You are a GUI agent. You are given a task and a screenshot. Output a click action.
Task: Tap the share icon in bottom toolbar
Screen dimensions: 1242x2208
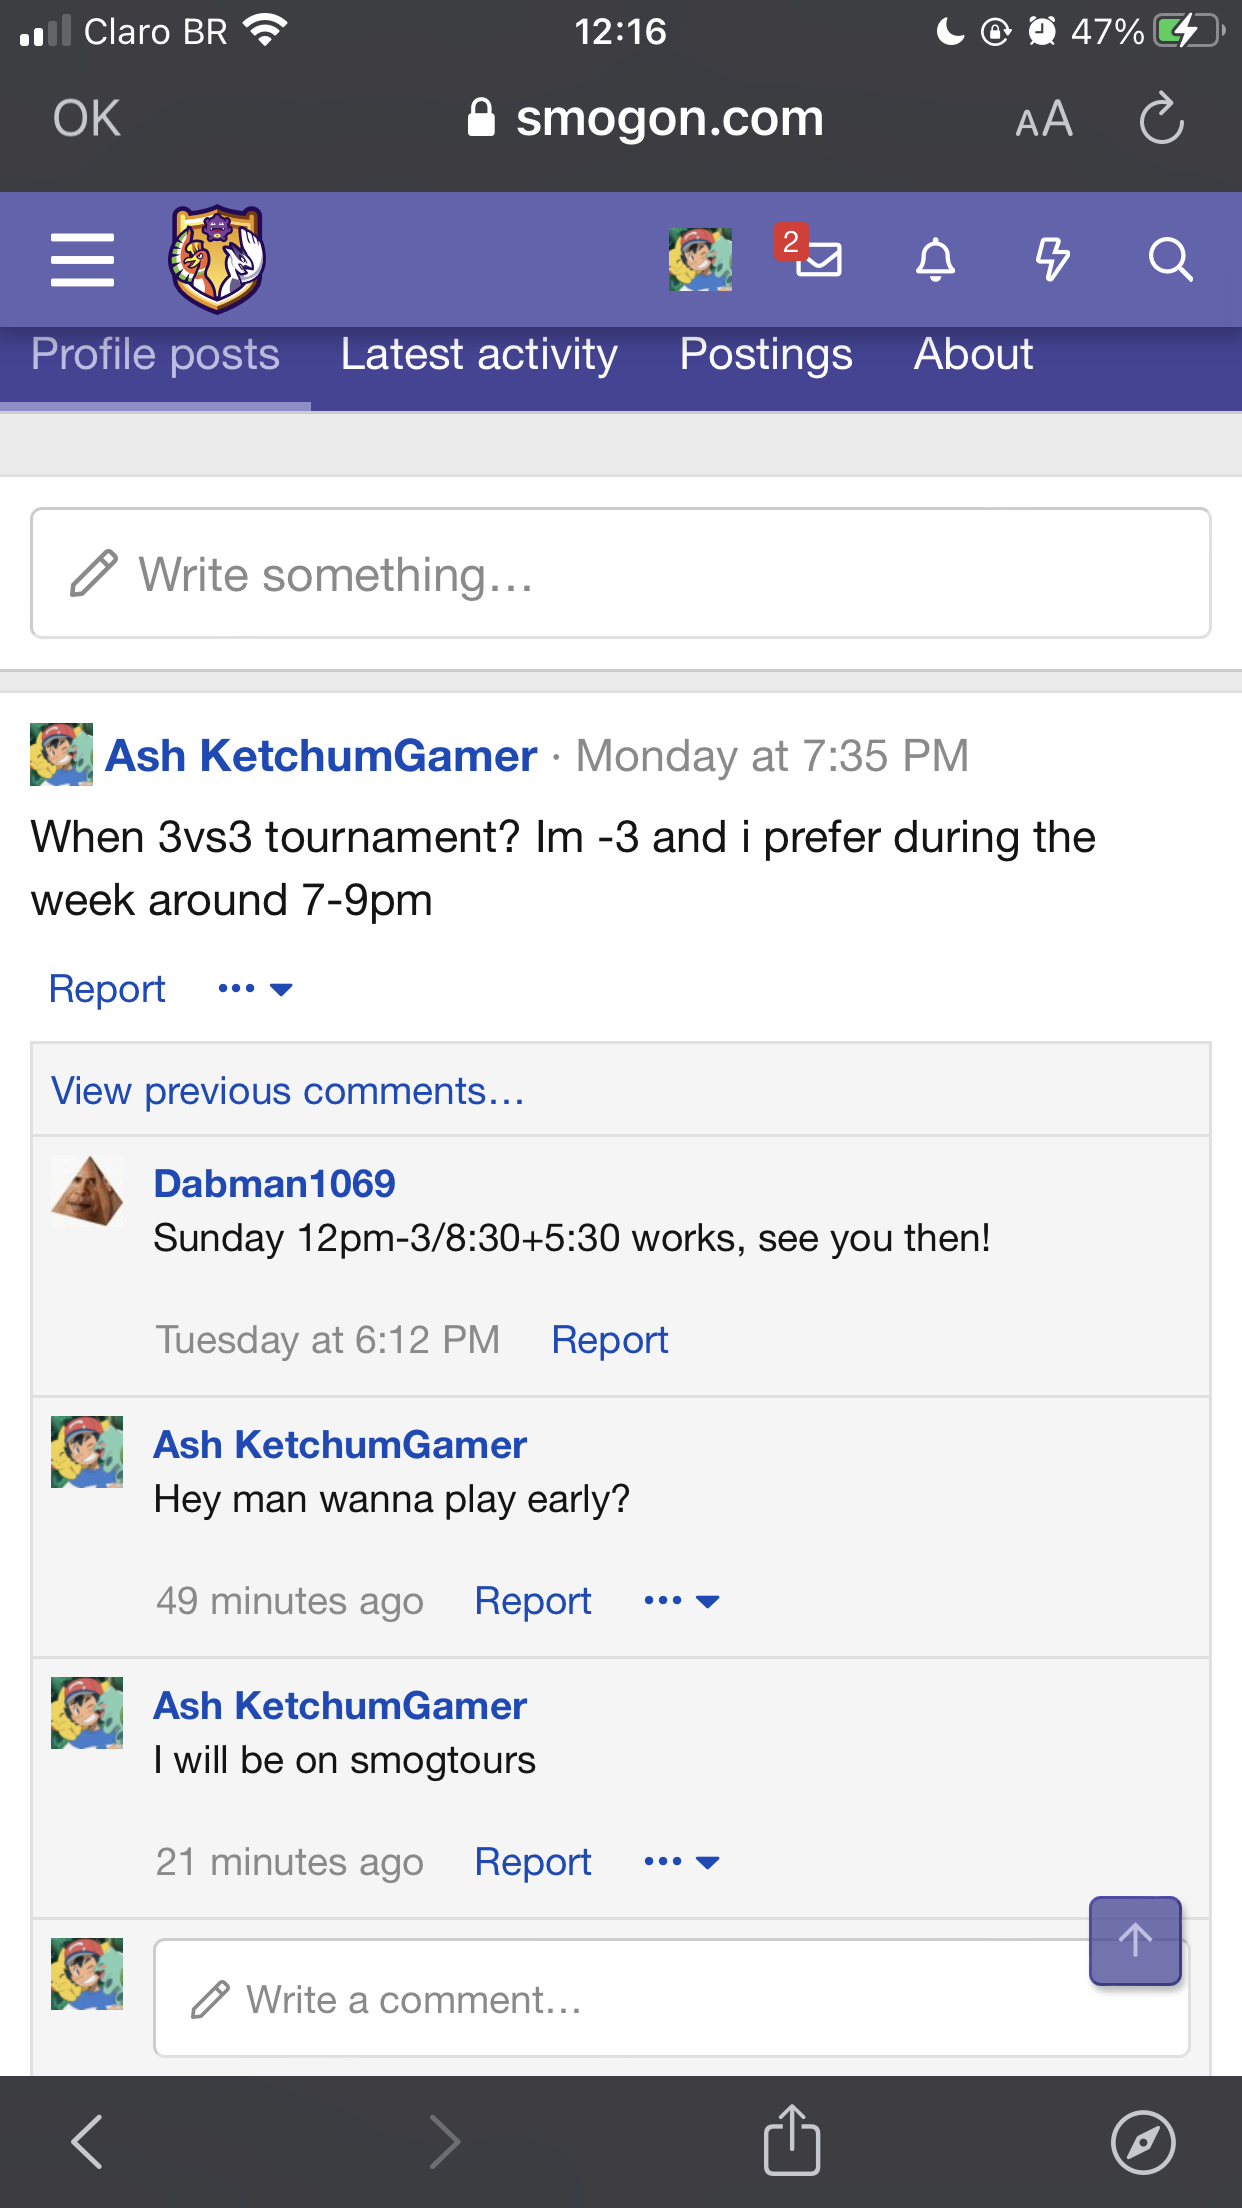pyautogui.click(x=792, y=2140)
